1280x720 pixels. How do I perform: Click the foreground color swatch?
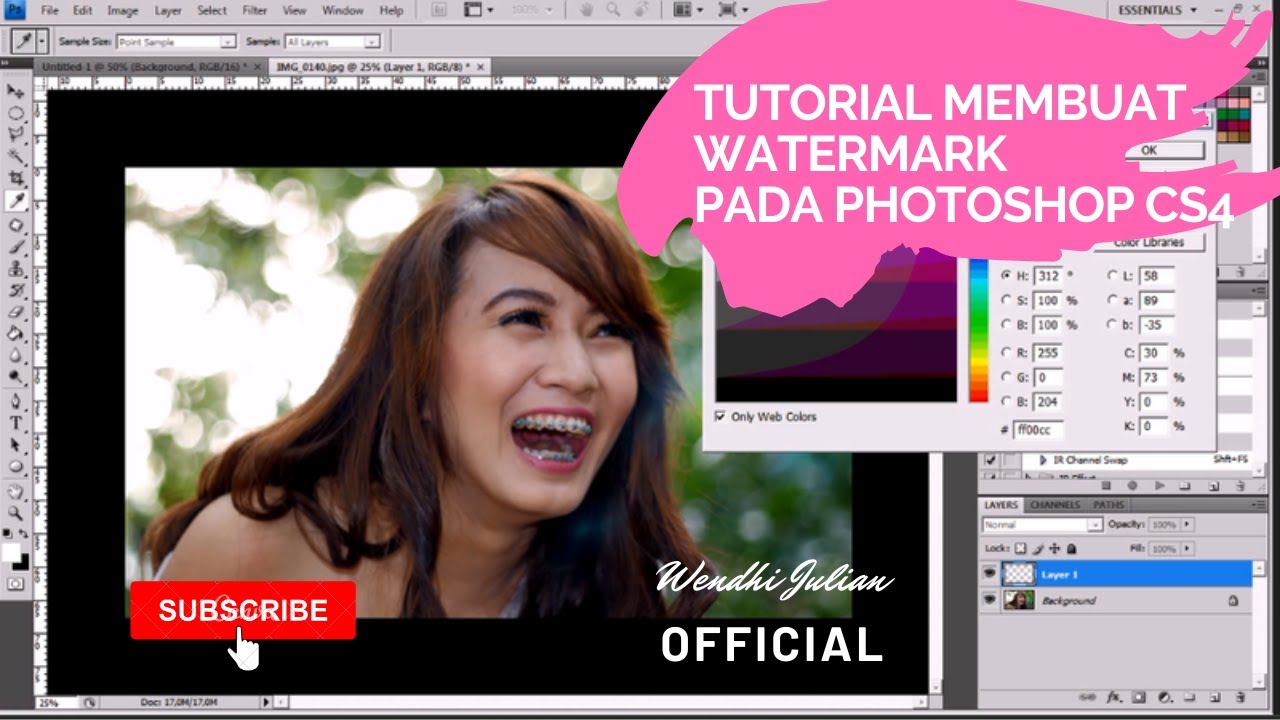pyautogui.click(x=11, y=552)
